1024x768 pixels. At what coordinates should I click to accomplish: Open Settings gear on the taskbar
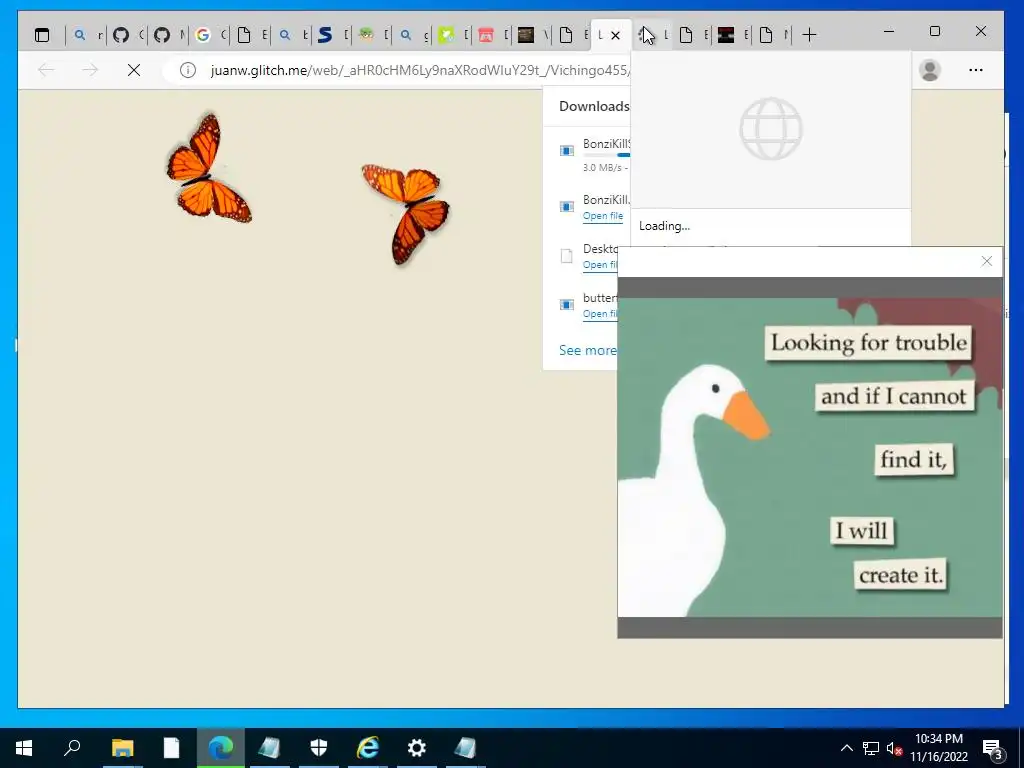point(417,748)
